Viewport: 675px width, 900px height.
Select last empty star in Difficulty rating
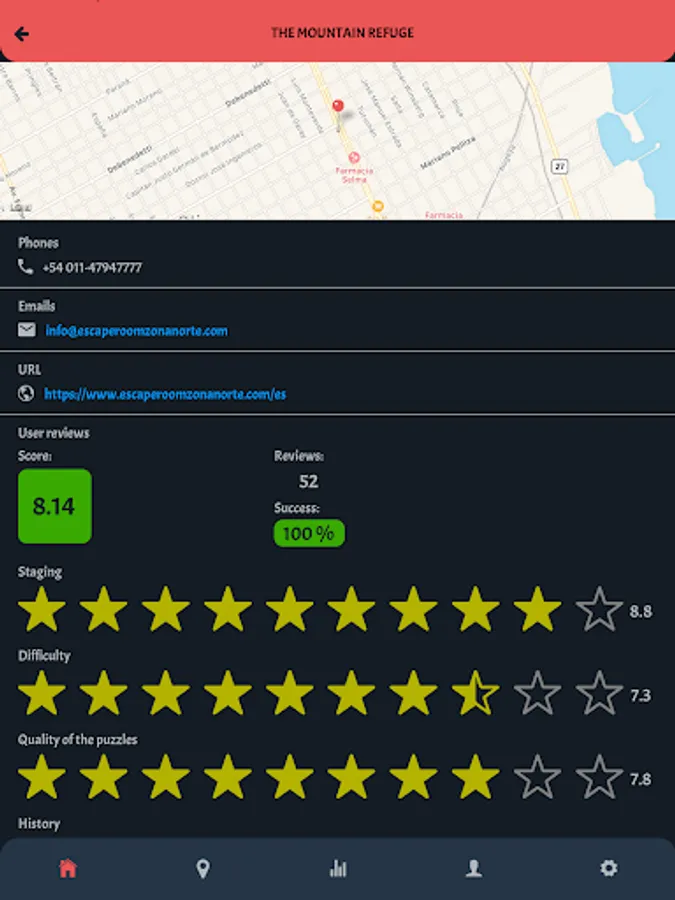pos(599,692)
